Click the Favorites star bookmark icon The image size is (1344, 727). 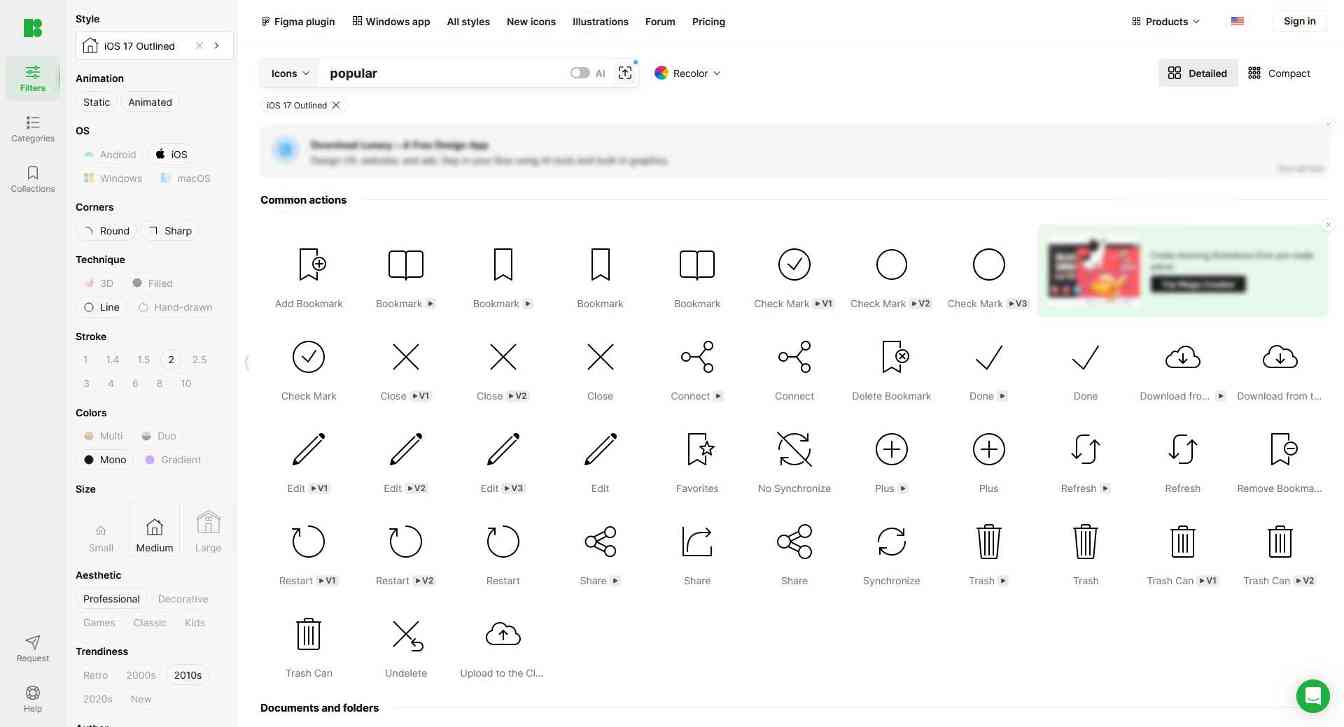(699, 450)
